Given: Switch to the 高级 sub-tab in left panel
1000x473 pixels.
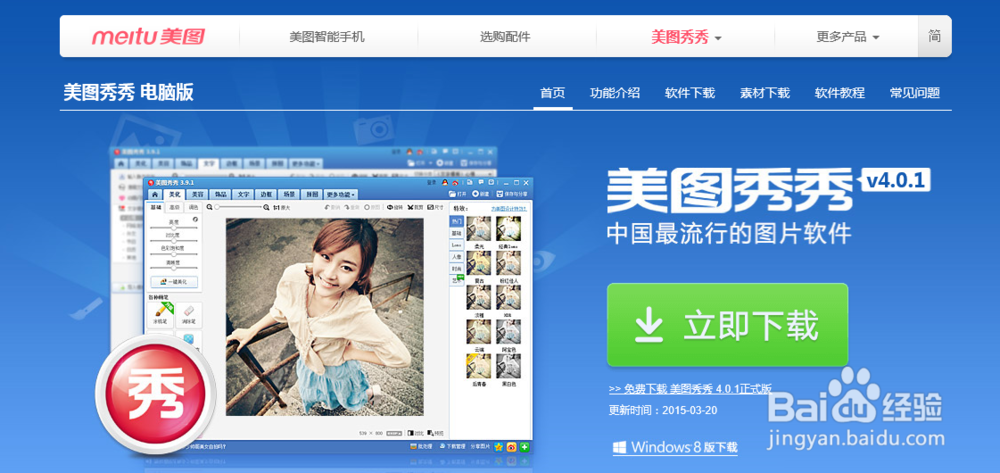Looking at the screenshot, I should pyautogui.click(x=175, y=207).
